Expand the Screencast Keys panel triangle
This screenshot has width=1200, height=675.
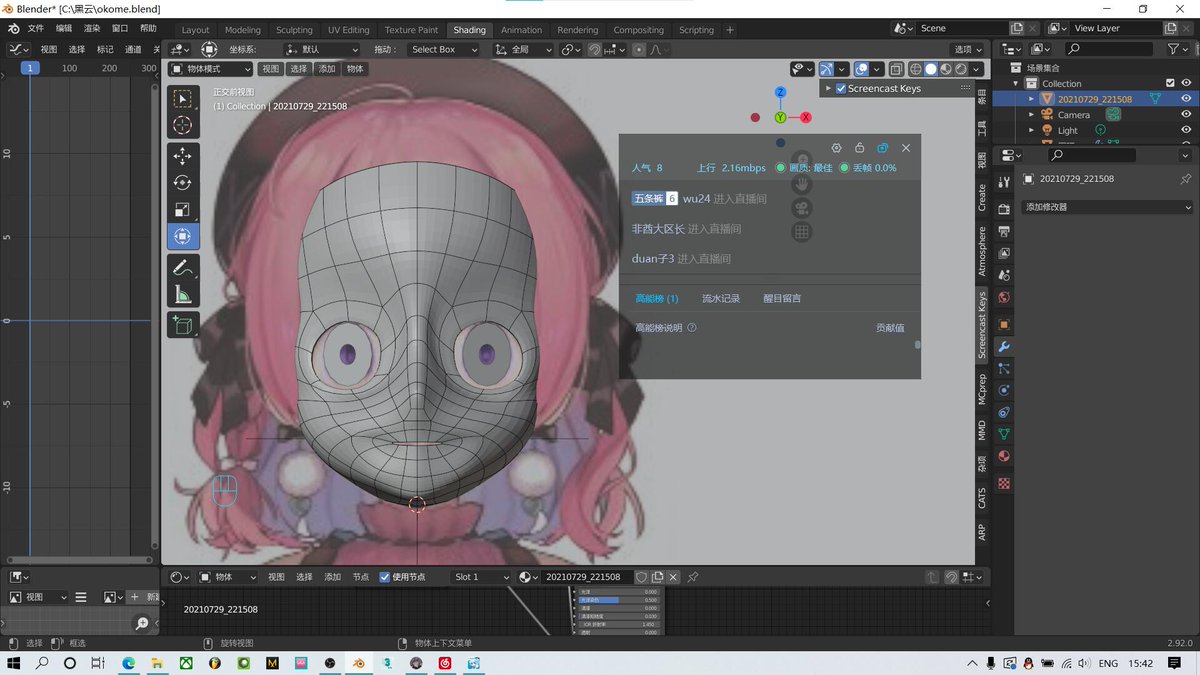point(828,88)
